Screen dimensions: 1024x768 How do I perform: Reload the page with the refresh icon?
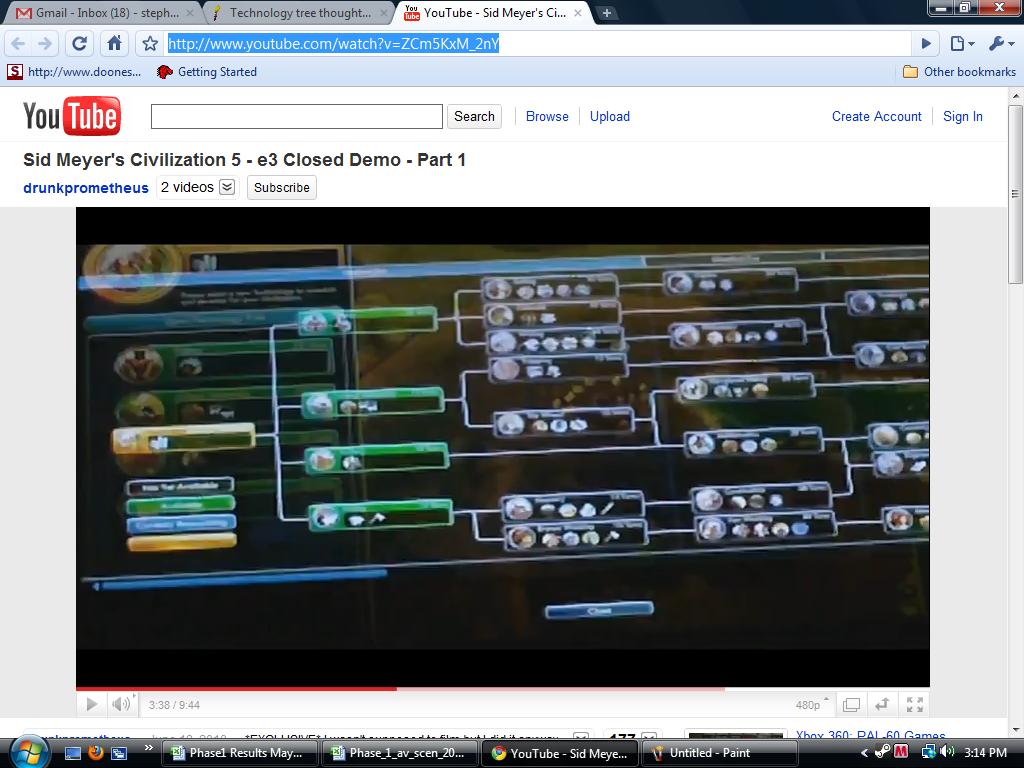[80, 44]
